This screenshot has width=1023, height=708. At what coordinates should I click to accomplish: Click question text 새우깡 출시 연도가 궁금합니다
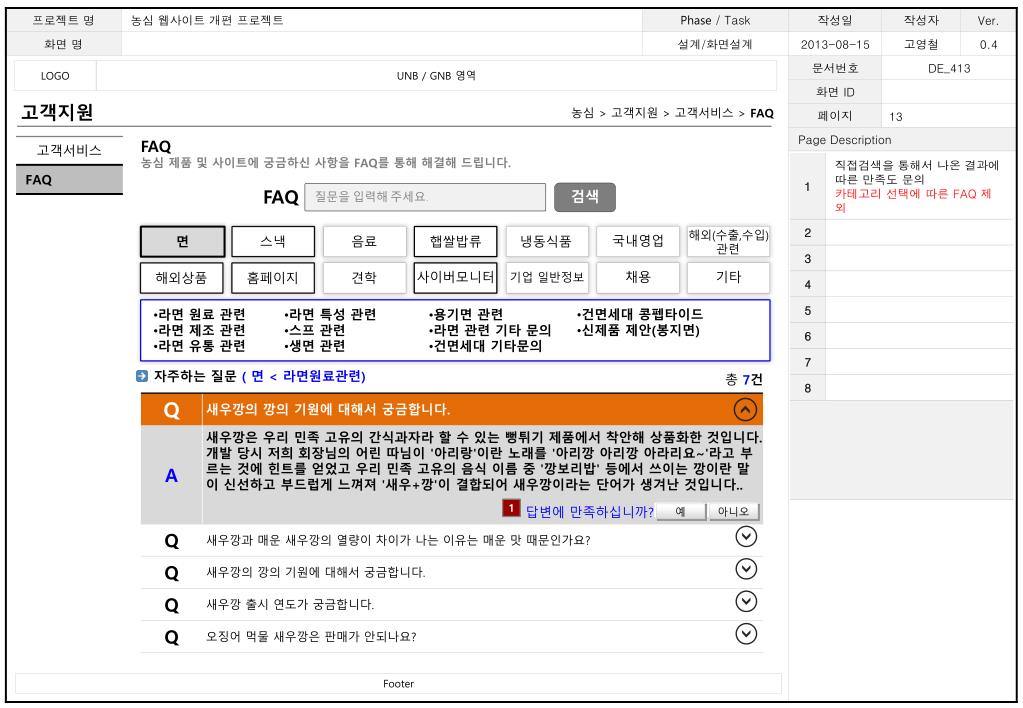coord(290,604)
